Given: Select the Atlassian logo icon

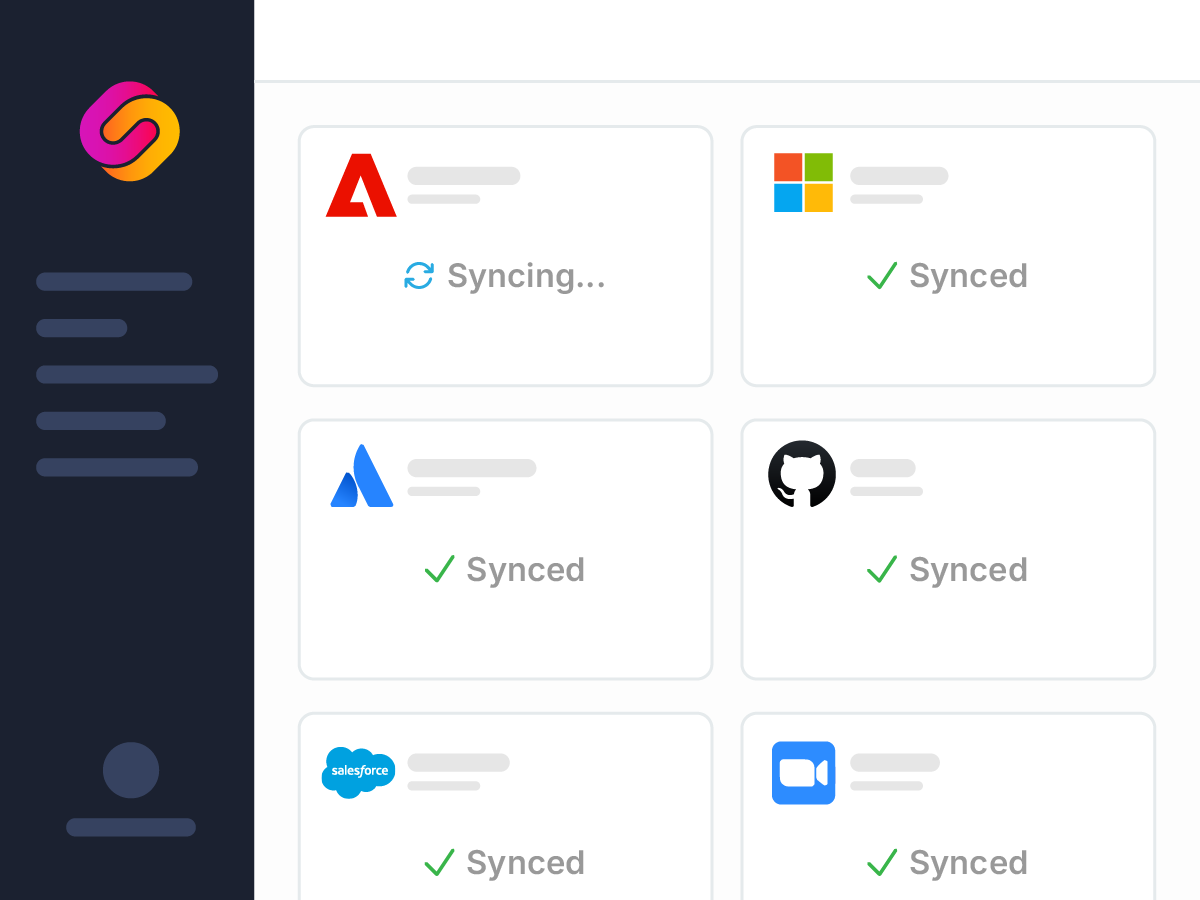Looking at the screenshot, I should (362, 475).
